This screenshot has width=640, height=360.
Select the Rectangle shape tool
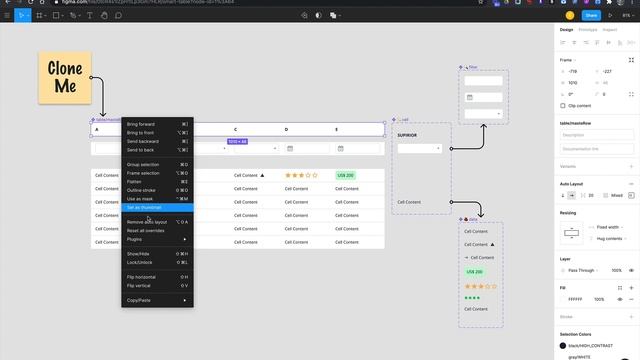[56, 16]
